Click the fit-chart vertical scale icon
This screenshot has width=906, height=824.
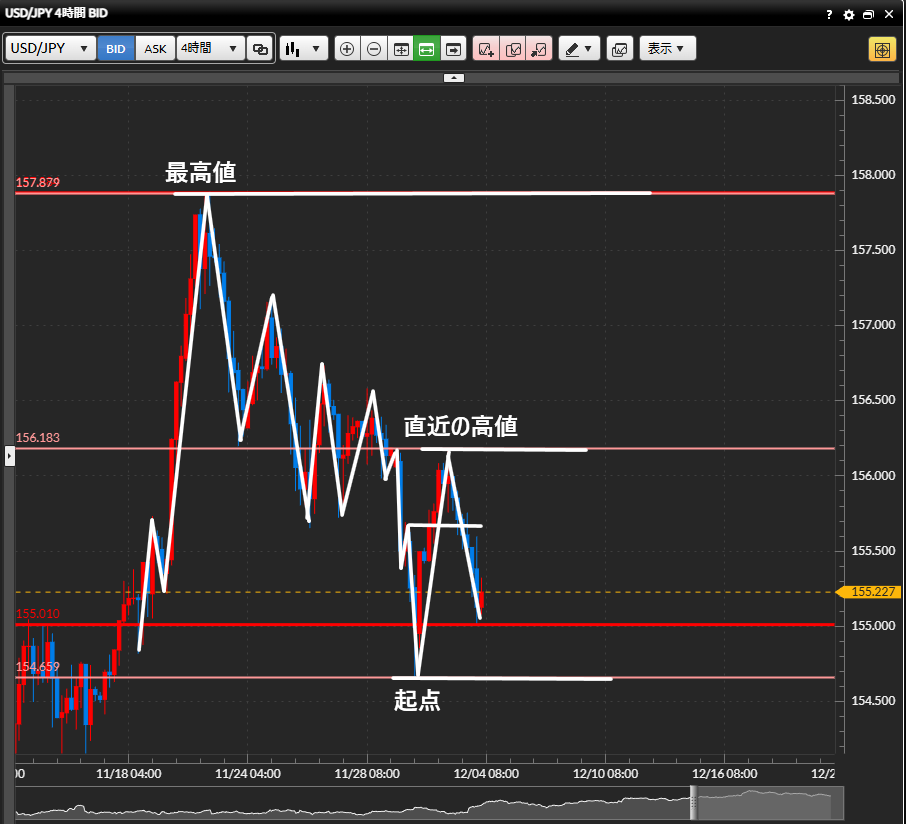[401, 48]
